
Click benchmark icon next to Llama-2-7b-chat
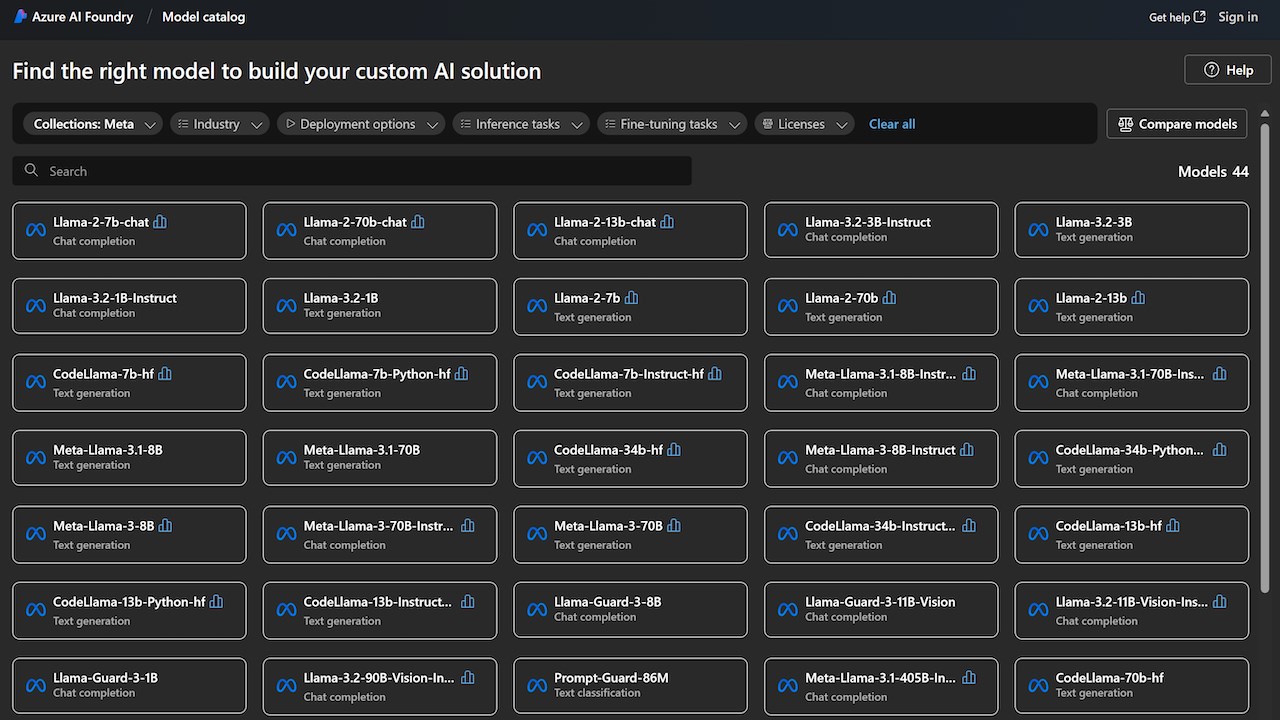click(x=160, y=222)
